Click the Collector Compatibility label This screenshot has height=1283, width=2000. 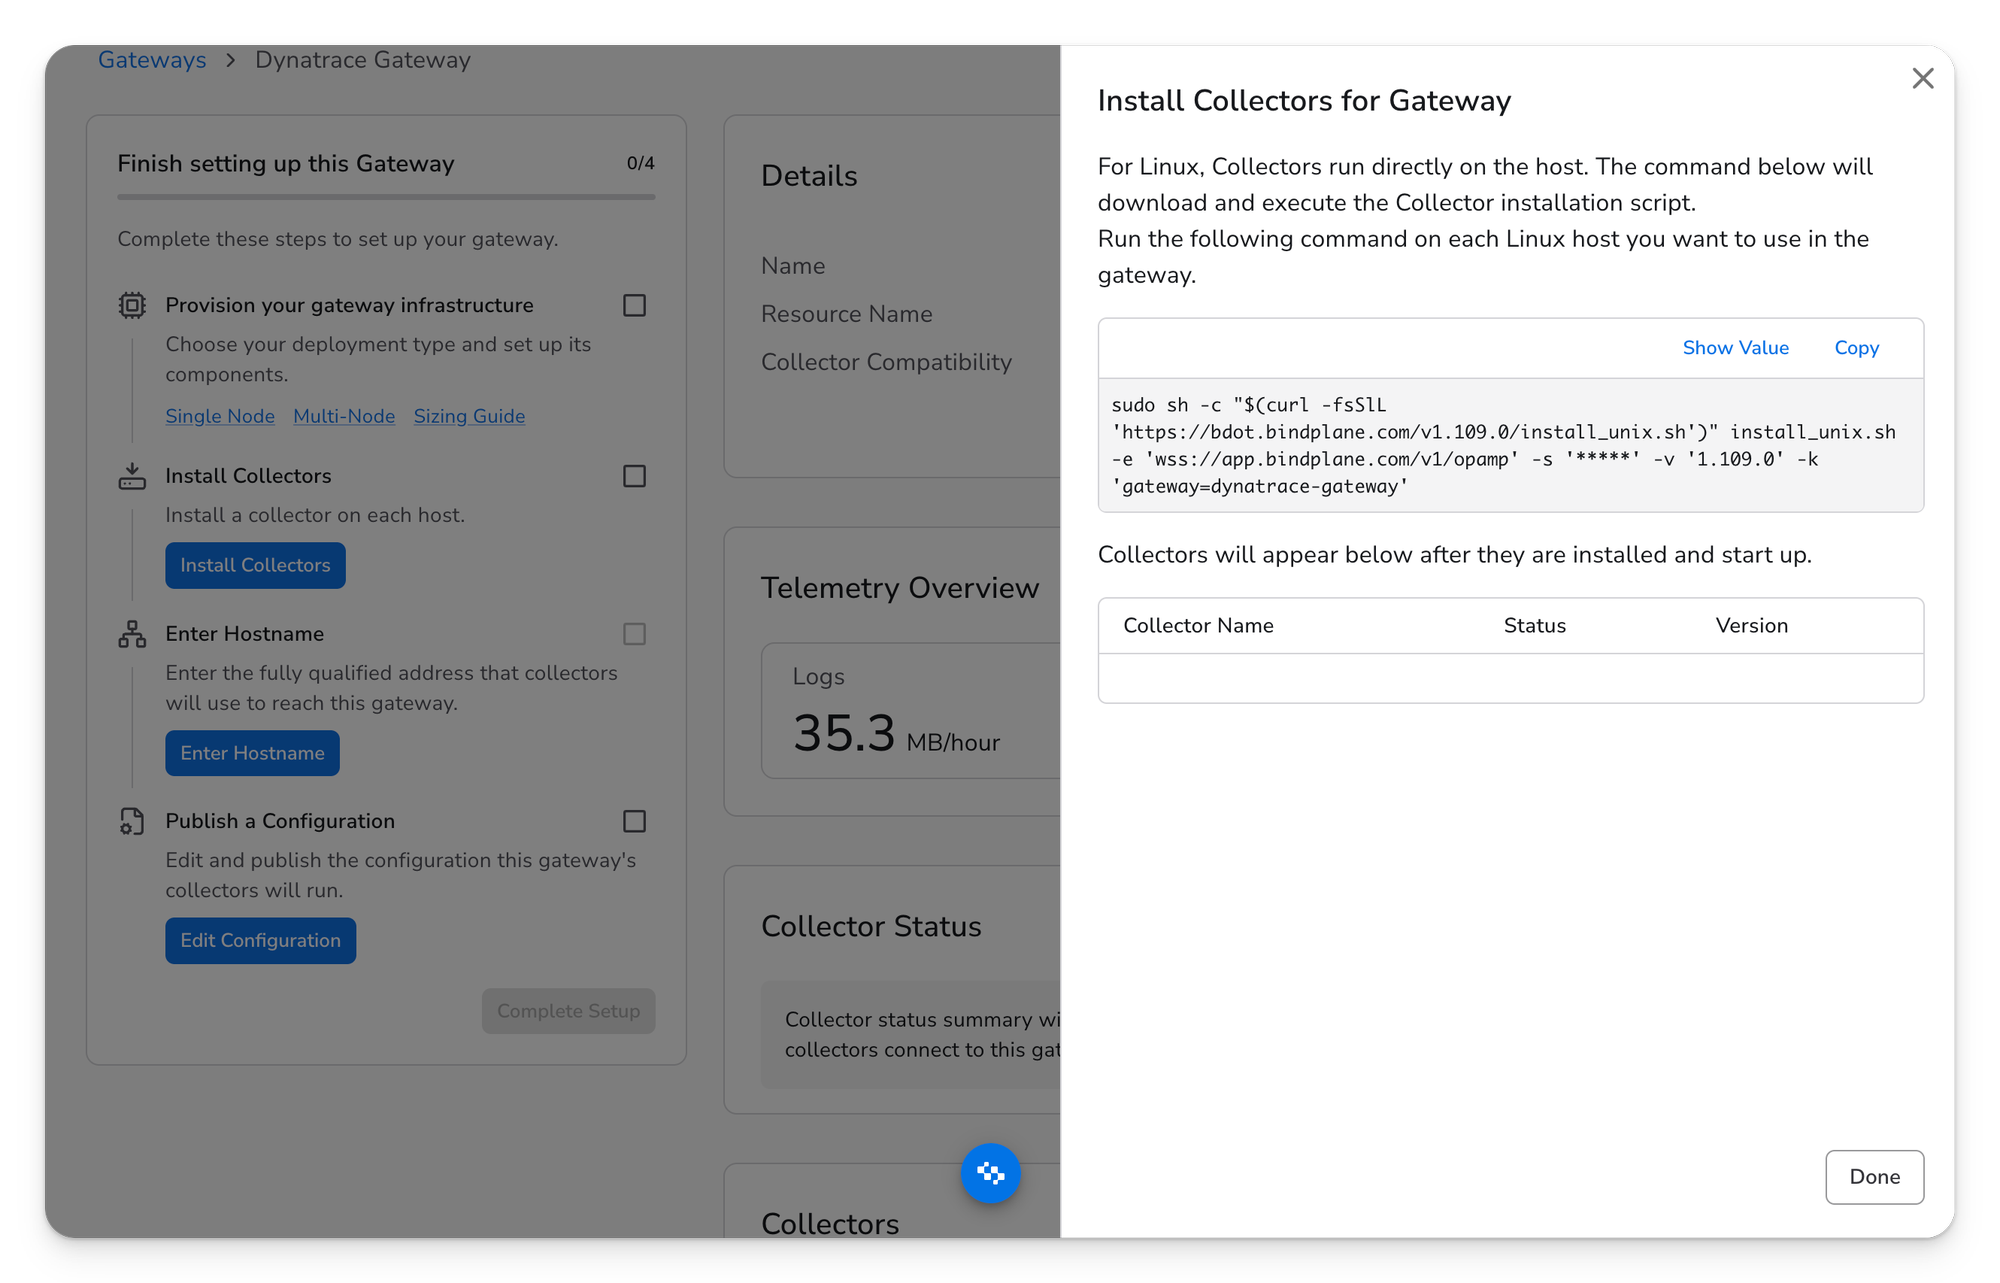click(886, 362)
